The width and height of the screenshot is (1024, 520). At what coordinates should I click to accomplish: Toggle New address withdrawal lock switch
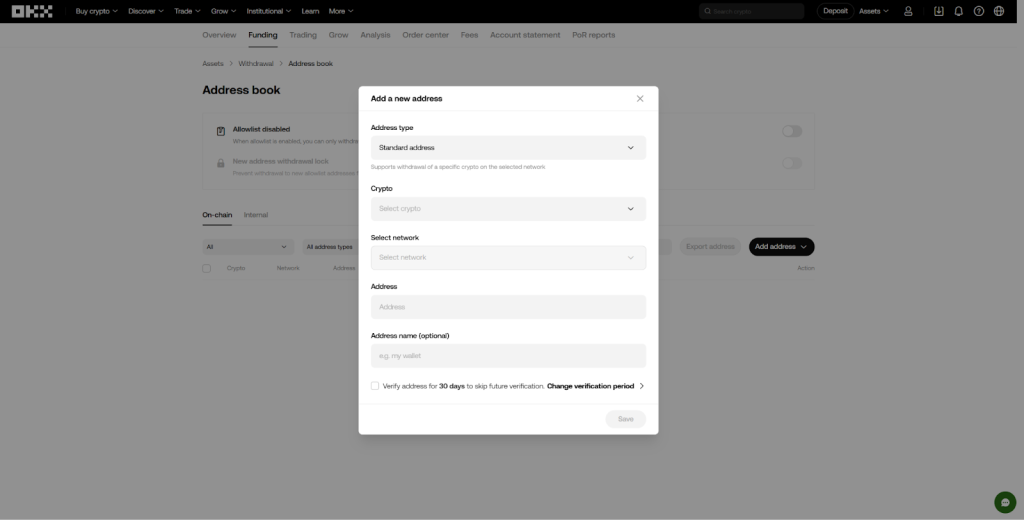(792, 163)
